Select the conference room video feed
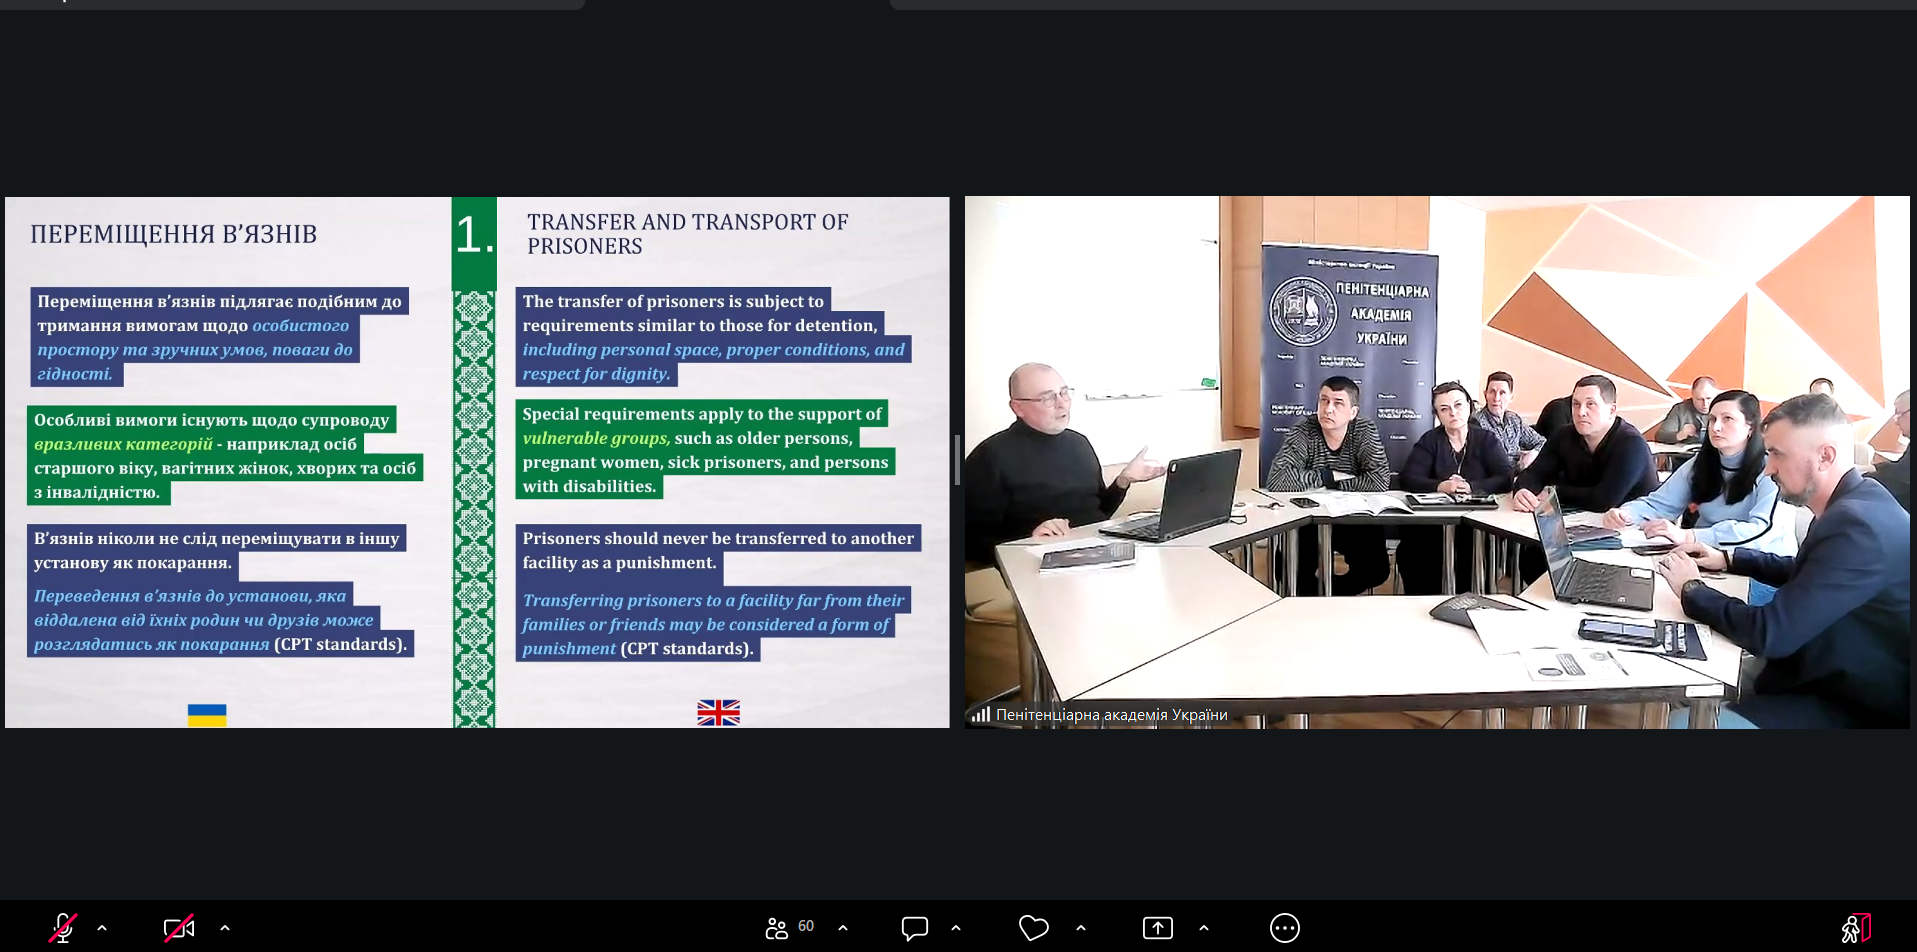 tap(1436, 461)
